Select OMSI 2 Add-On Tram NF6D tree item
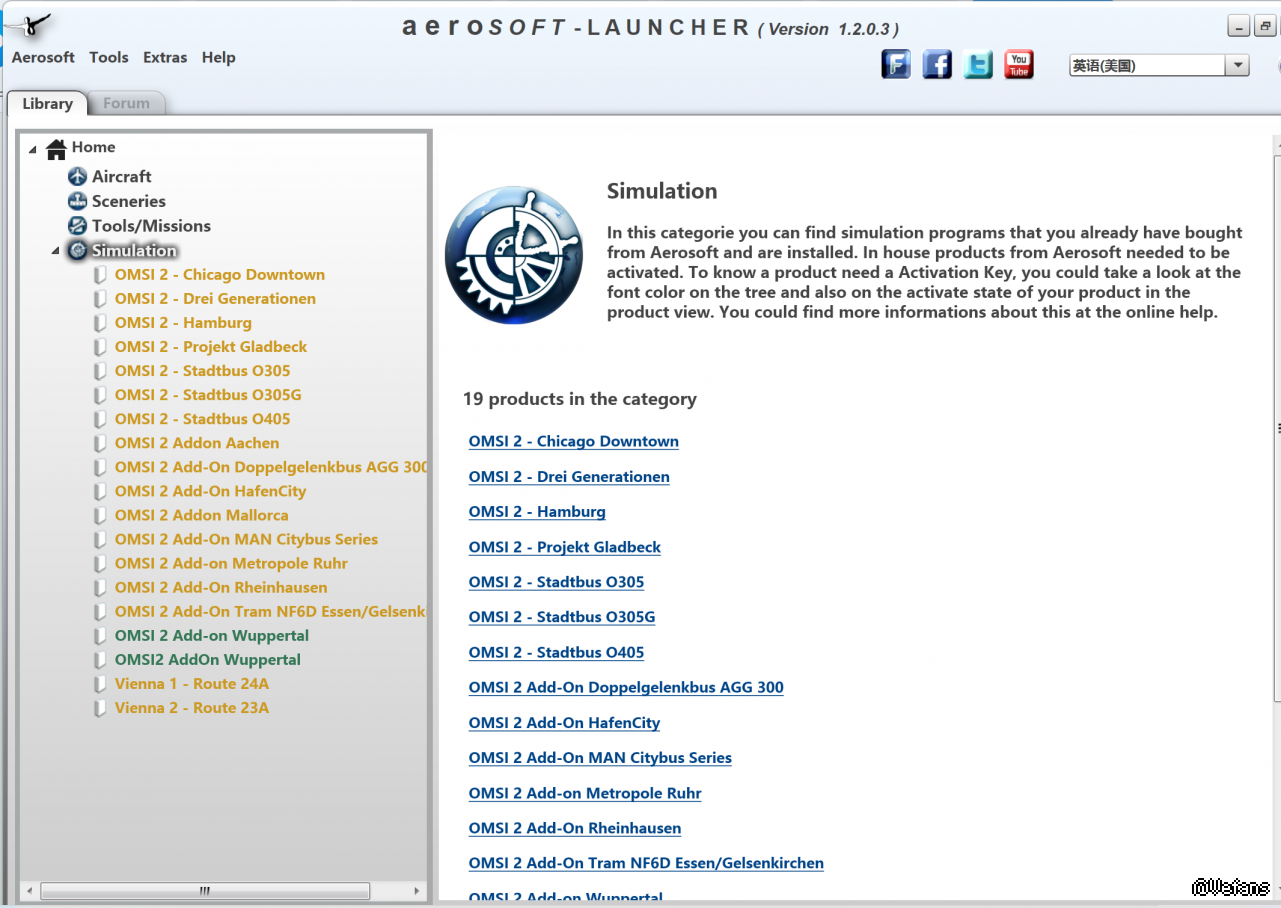Image resolution: width=1281 pixels, height=908 pixels. (270, 611)
